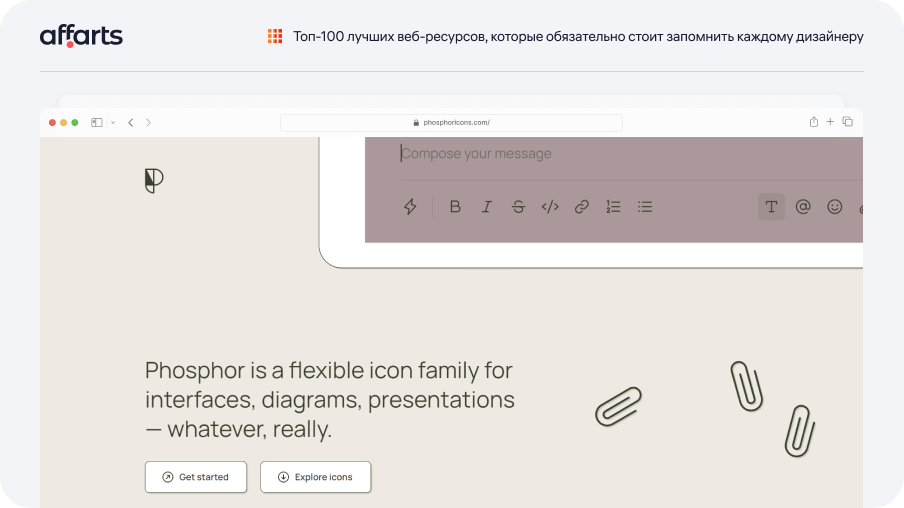The width and height of the screenshot is (904, 508).
Task: Click the upright middle paperclip illustration
Action: point(747,386)
